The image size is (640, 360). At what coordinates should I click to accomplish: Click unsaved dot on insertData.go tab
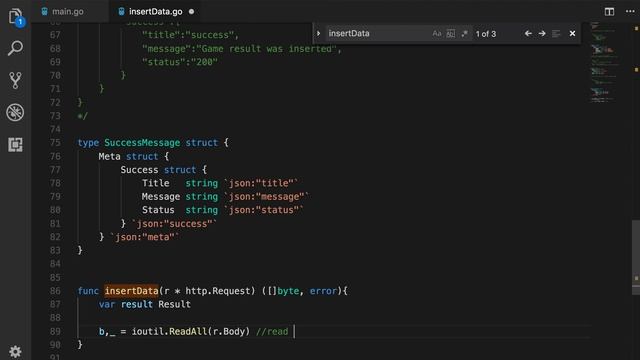(x=191, y=12)
